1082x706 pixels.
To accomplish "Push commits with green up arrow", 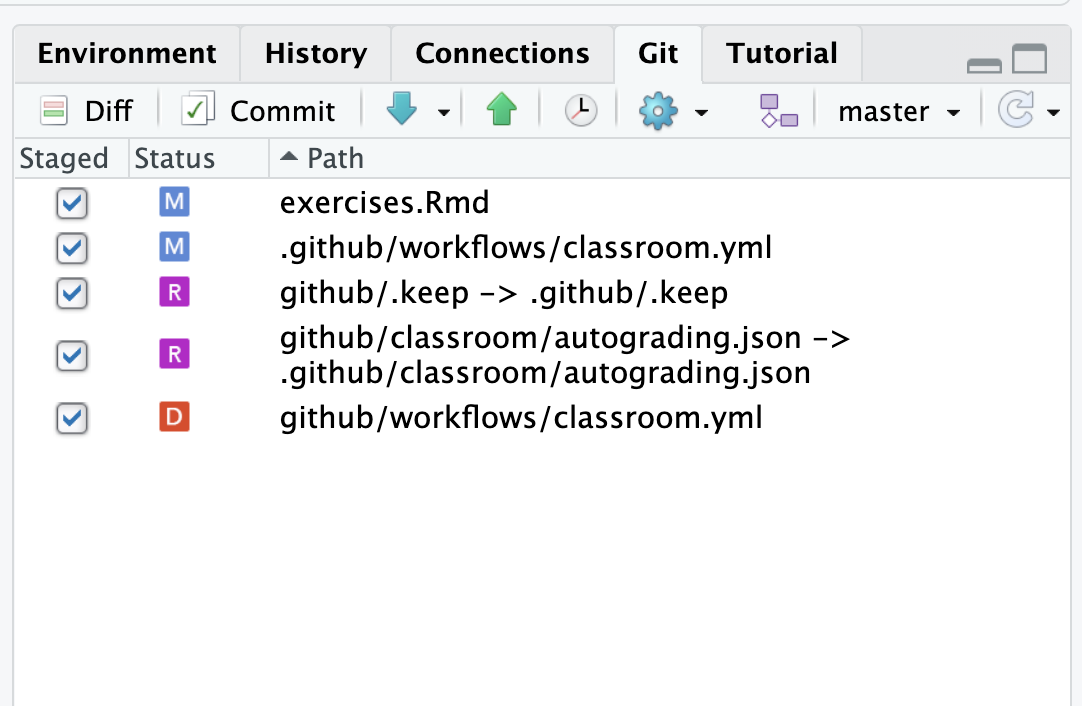I will click(502, 109).
